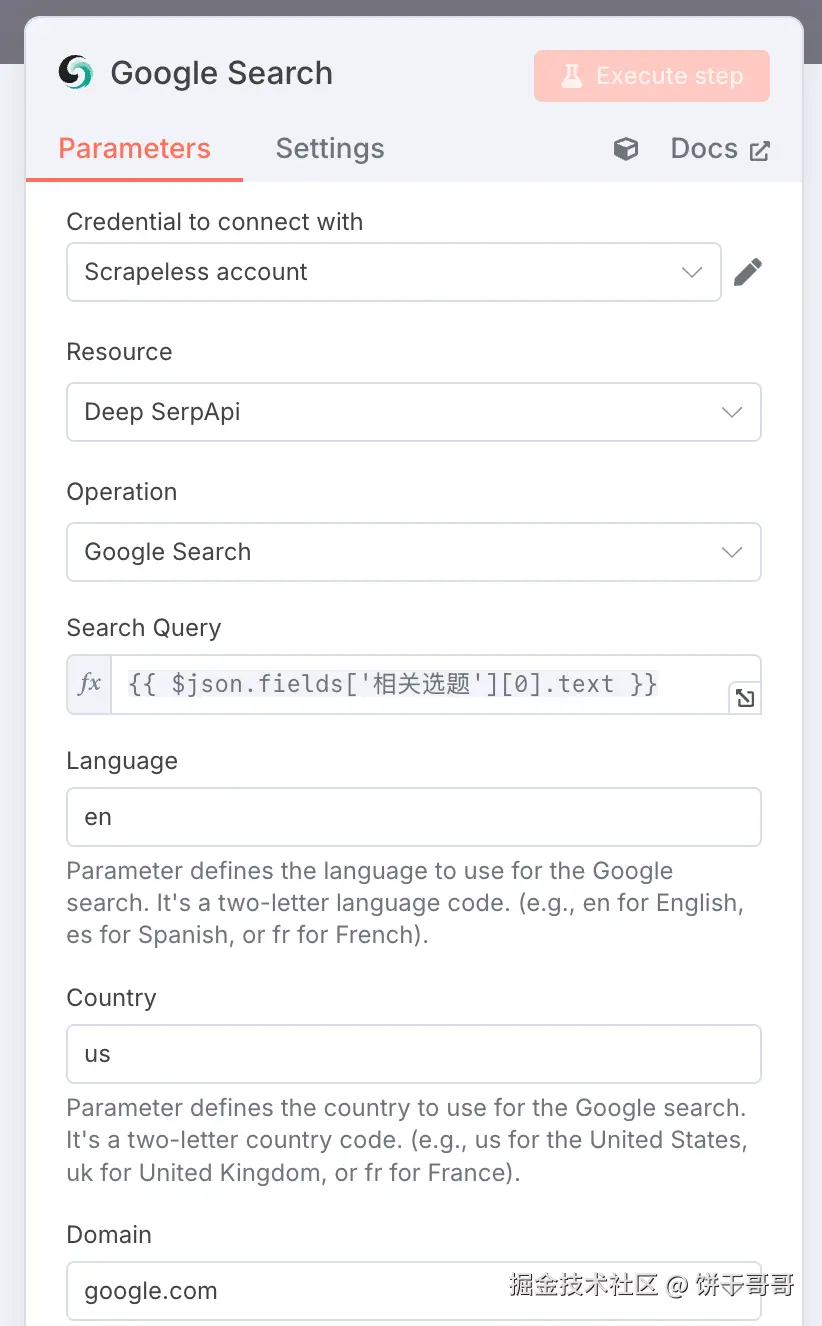Click the Google Search node title
The image size is (822, 1326).
tap(221, 73)
